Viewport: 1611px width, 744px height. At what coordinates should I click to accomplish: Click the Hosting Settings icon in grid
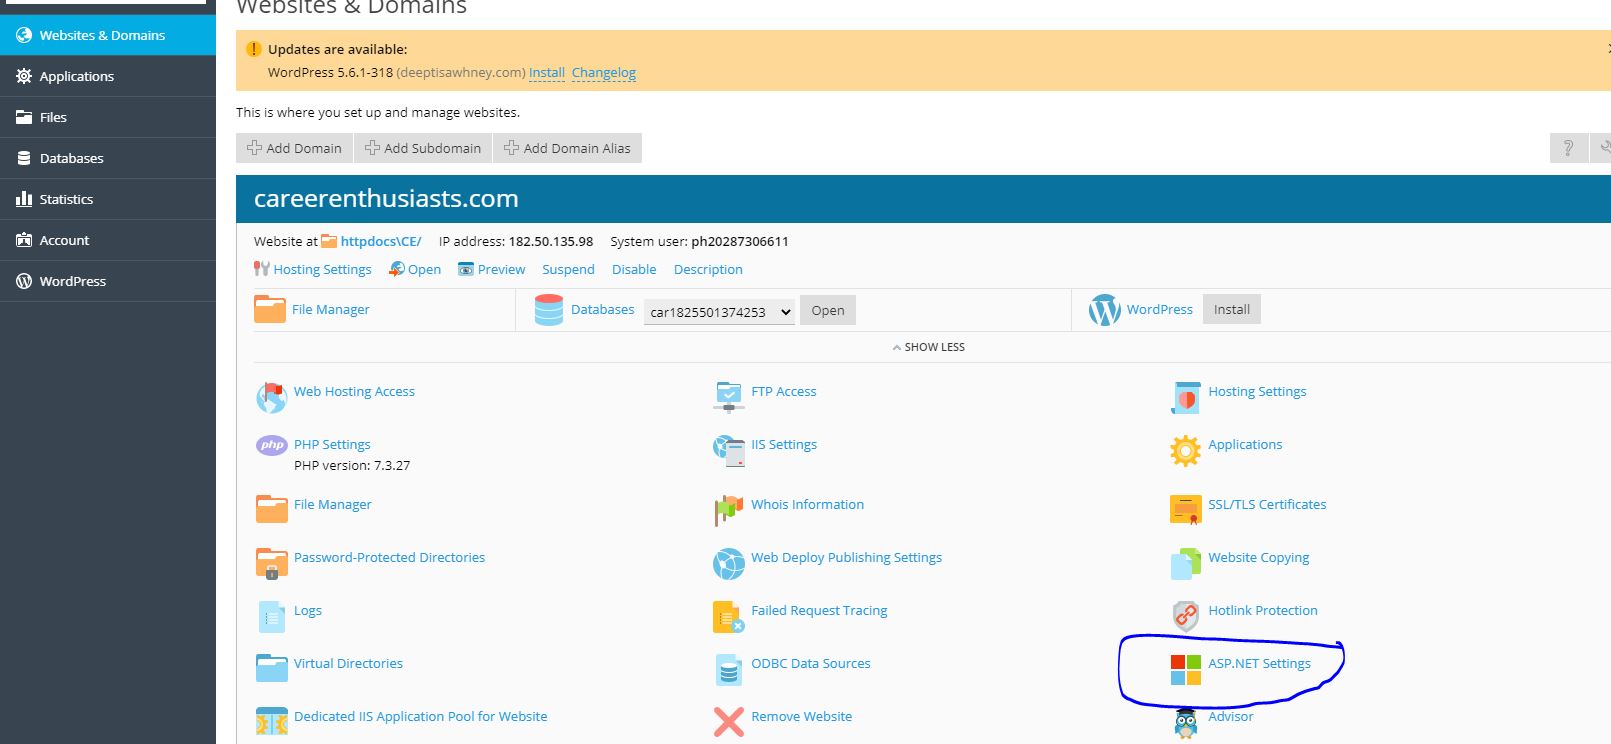(1186, 397)
